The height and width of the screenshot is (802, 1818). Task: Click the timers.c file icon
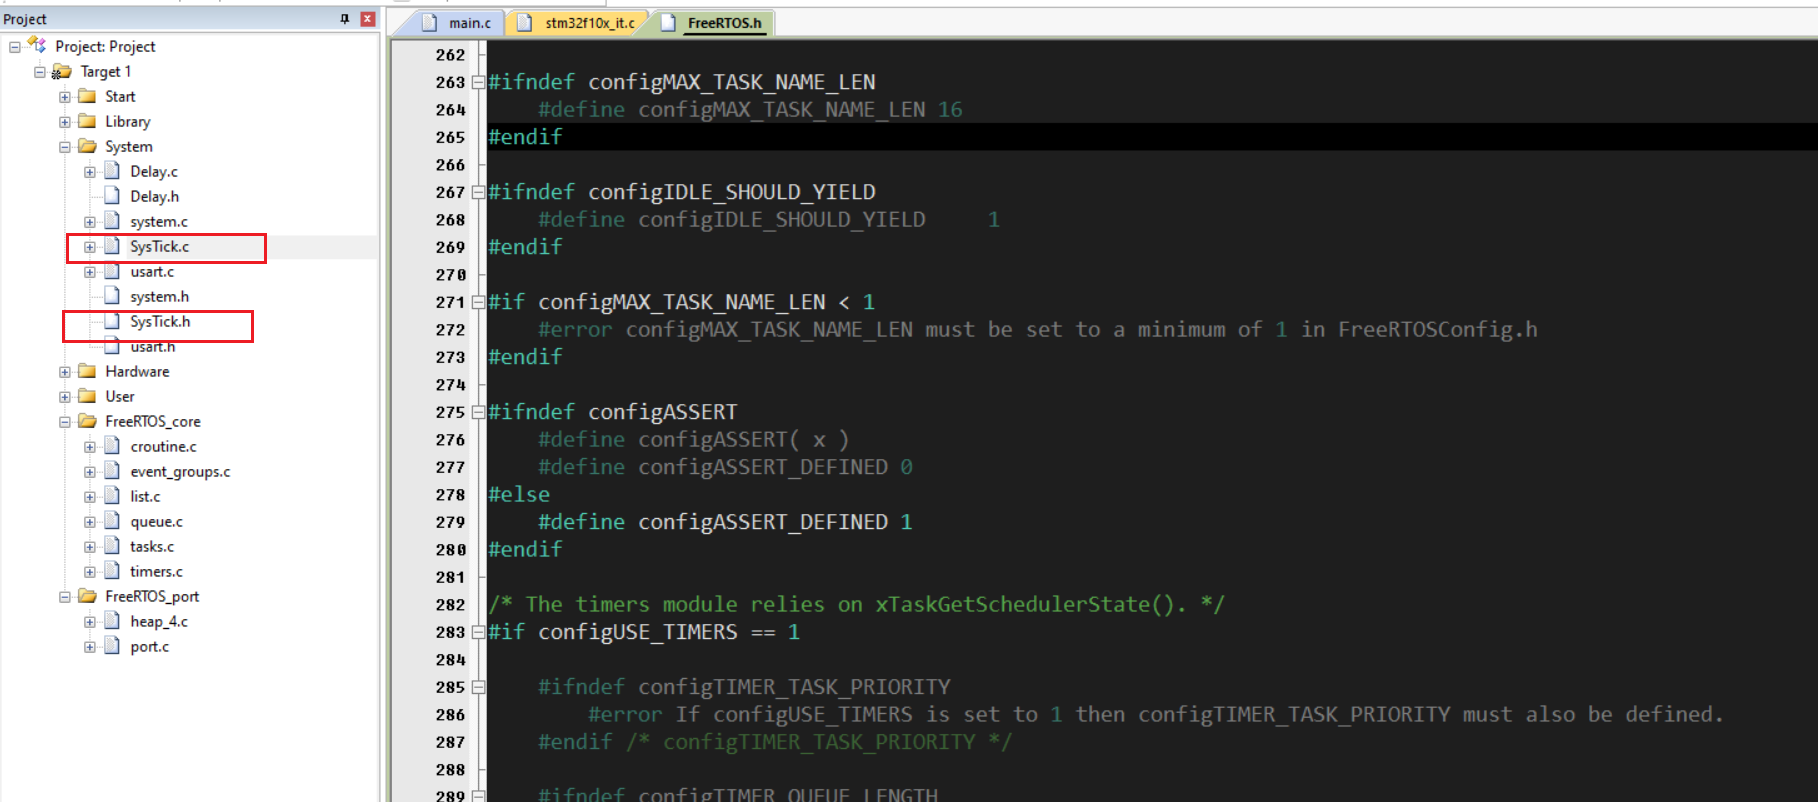pyautogui.click(x=112, y=571)
